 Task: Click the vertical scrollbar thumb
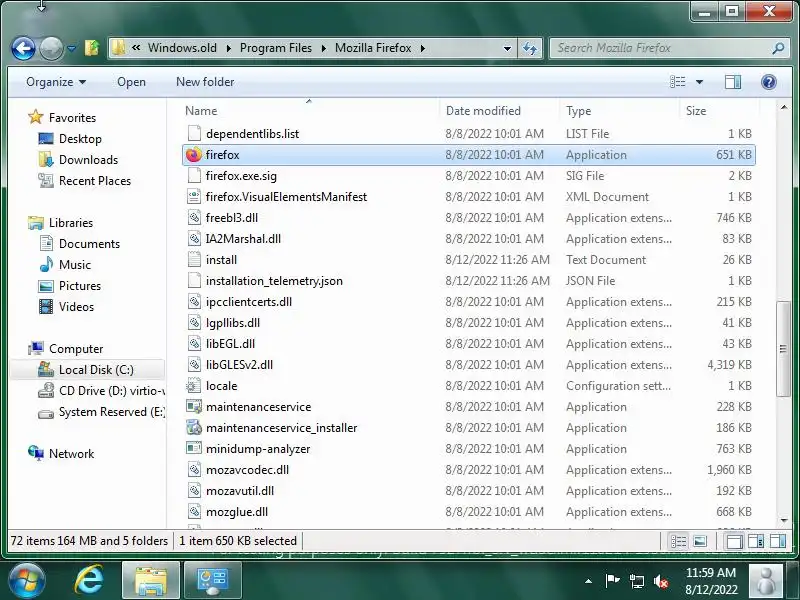point(783,349)
